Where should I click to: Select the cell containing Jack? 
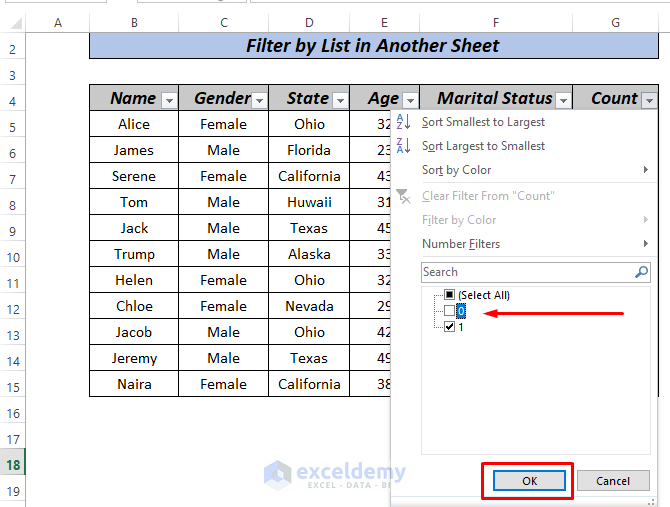click(x=134, y=228)
